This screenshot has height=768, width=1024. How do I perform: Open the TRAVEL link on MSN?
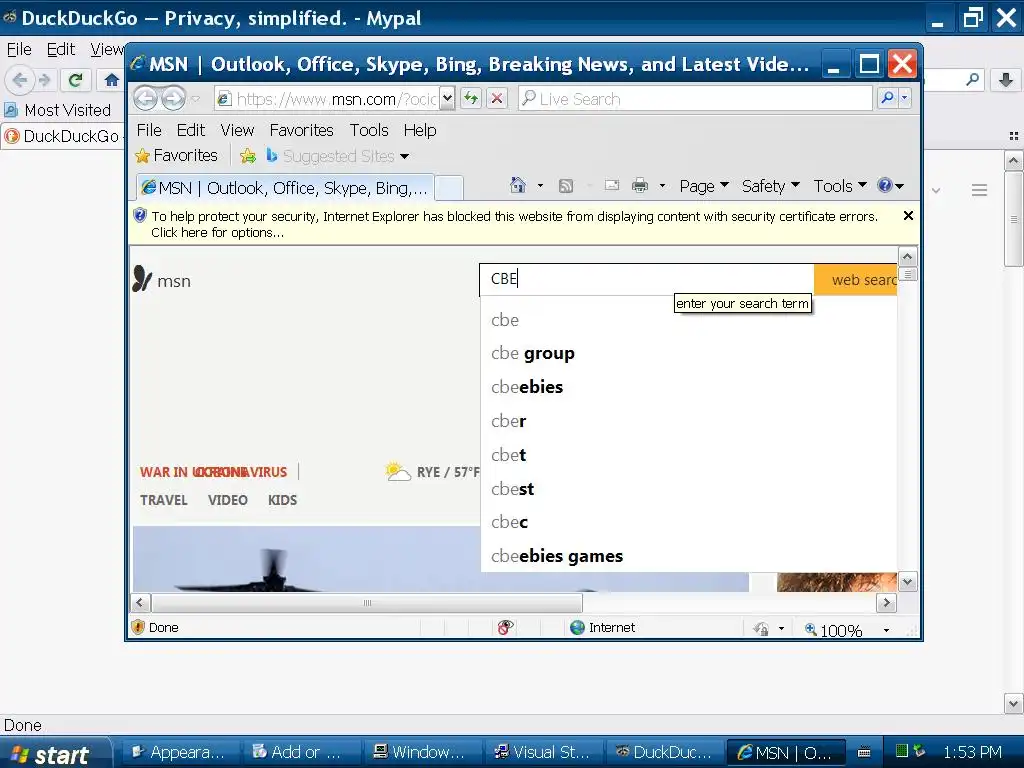coord(163,500)
